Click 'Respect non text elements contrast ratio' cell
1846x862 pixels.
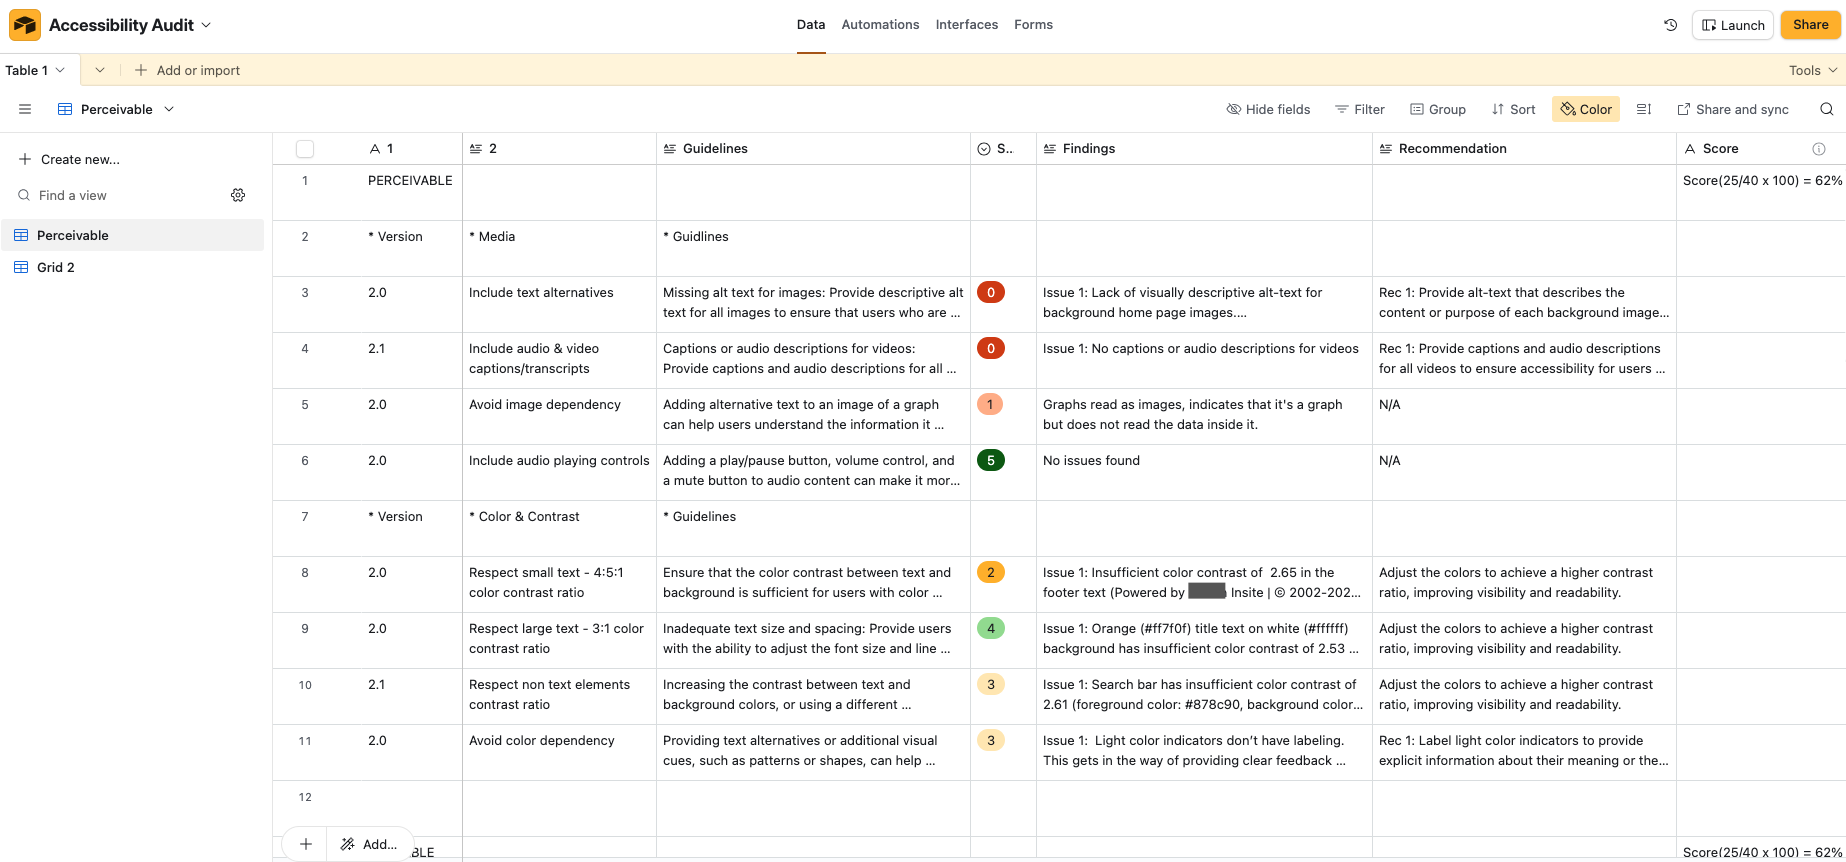(559, 697)
